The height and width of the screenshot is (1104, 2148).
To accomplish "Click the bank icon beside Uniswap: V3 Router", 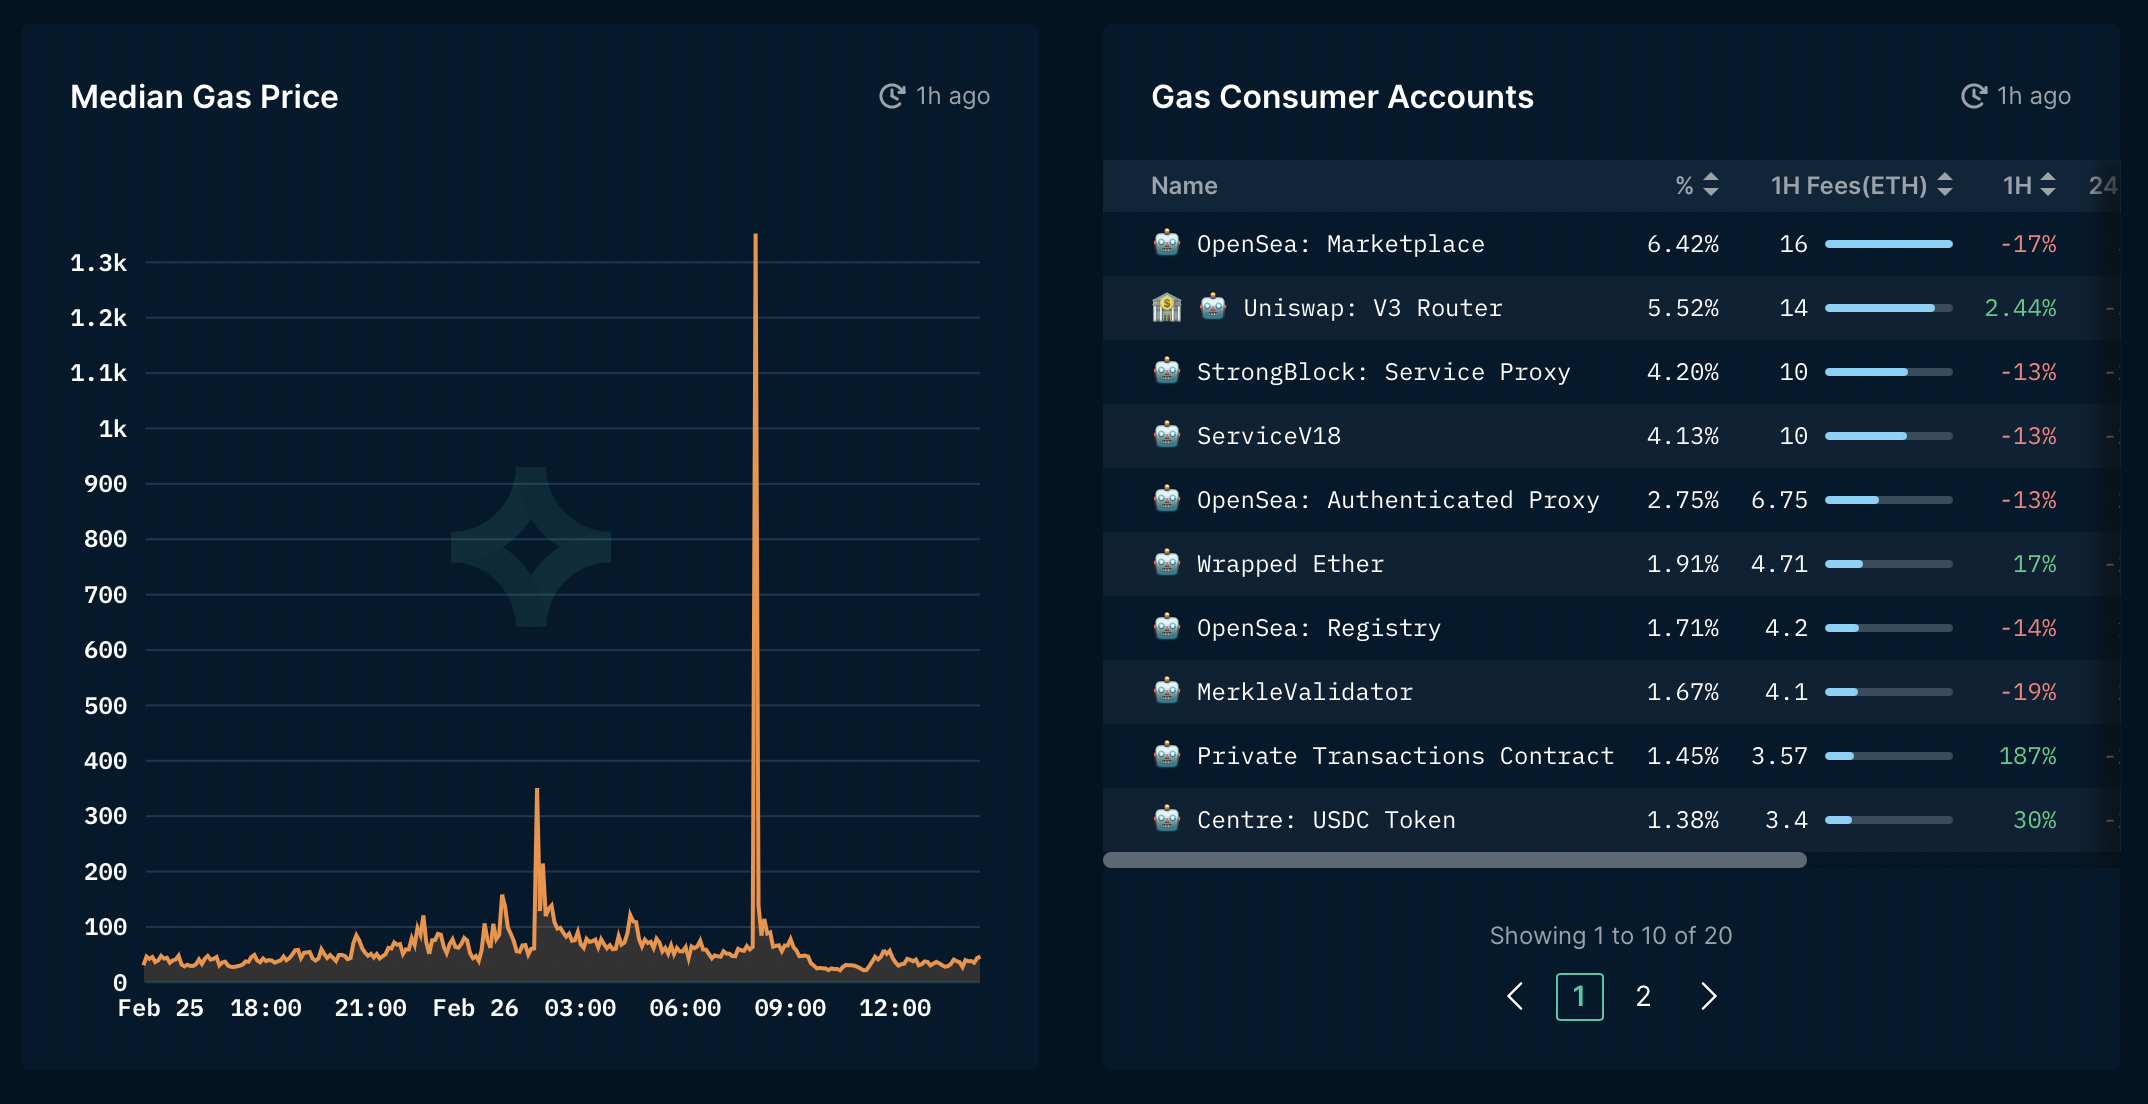I will [x=1167, y=307].
